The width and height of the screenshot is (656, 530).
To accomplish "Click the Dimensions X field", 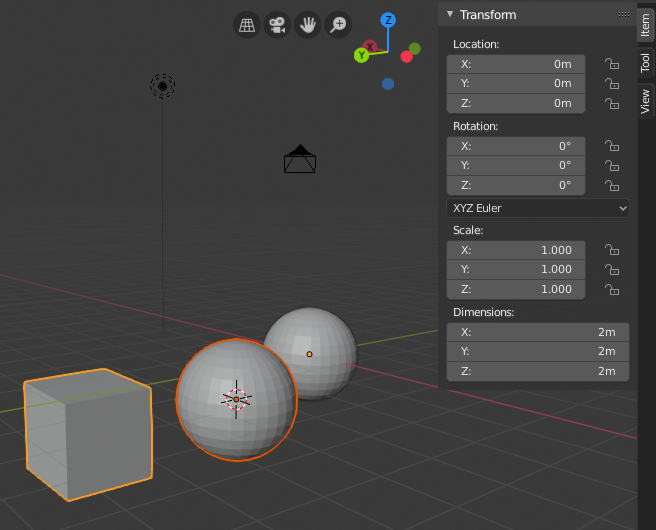I will coord(538,332).
